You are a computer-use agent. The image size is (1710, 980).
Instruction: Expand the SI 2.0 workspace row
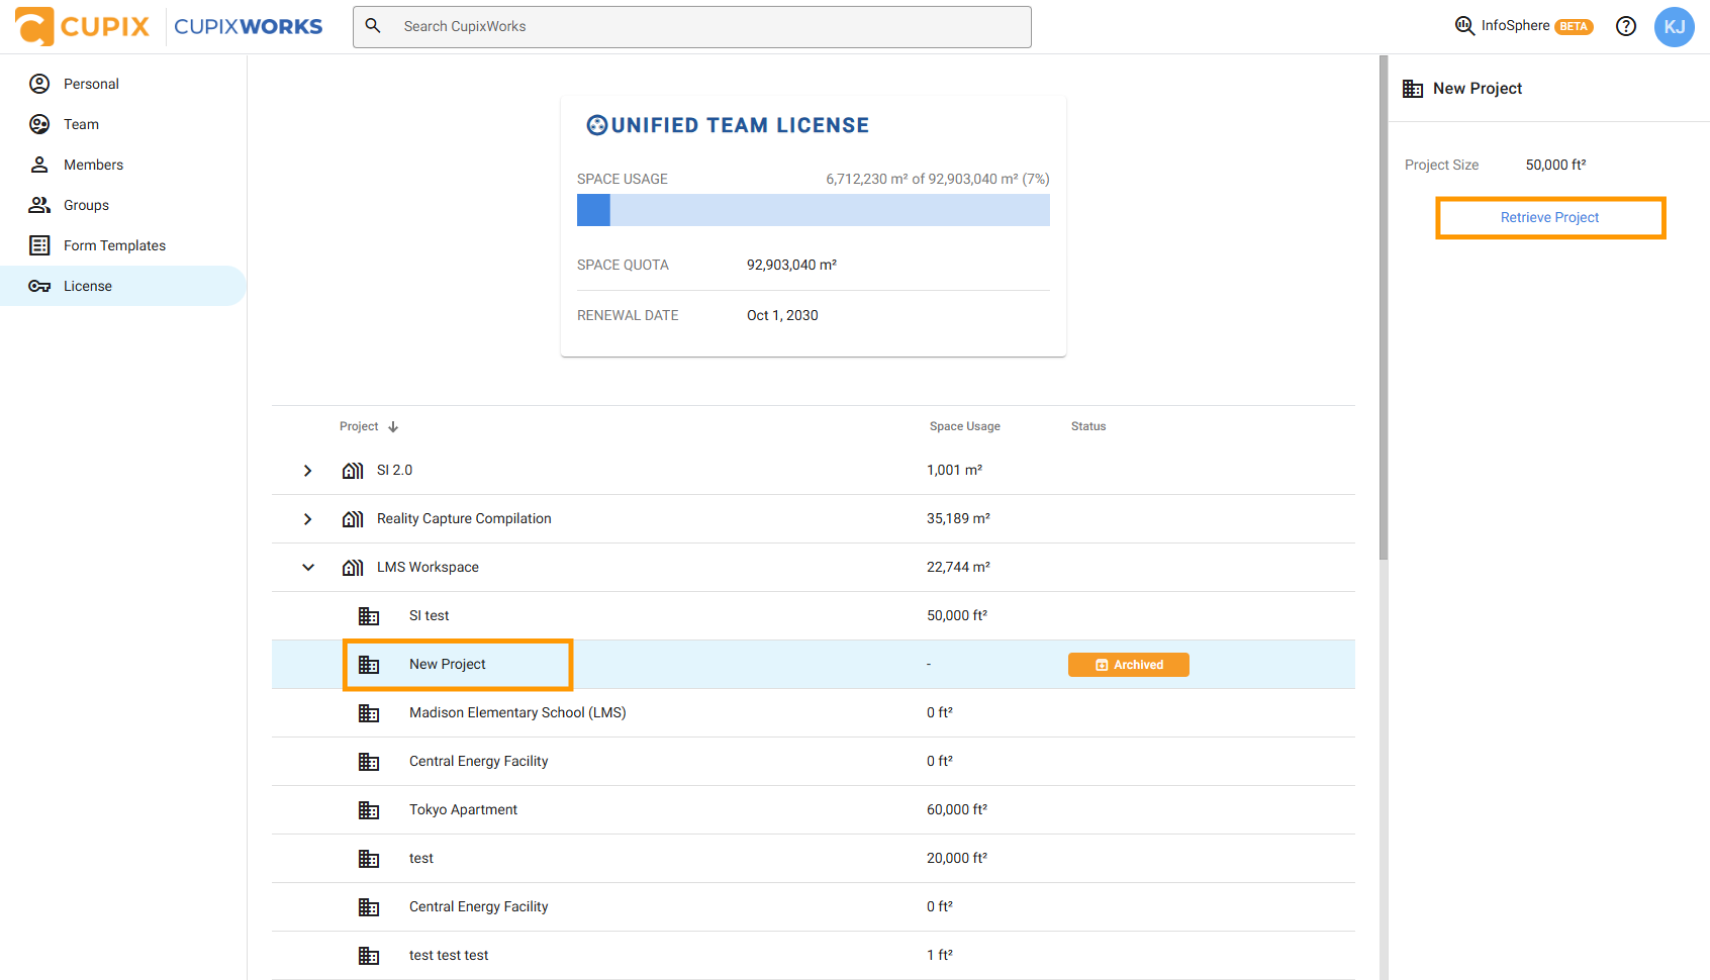(308, 470)
